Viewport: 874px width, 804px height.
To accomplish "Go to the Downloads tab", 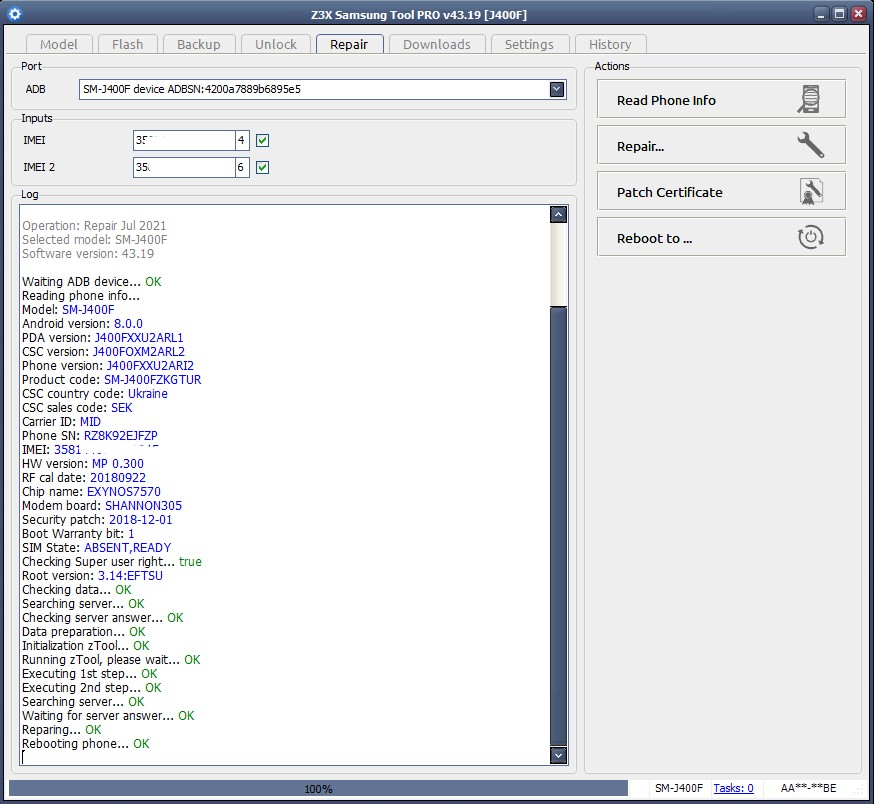I will (437, 44).
